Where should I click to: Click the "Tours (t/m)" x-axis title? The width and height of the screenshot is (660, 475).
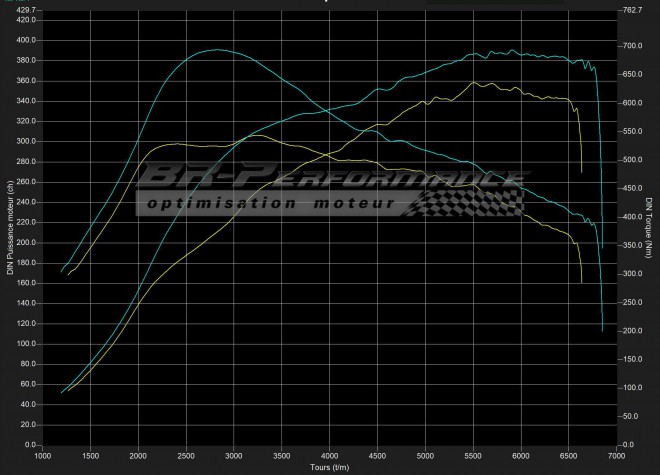point(331,467)
